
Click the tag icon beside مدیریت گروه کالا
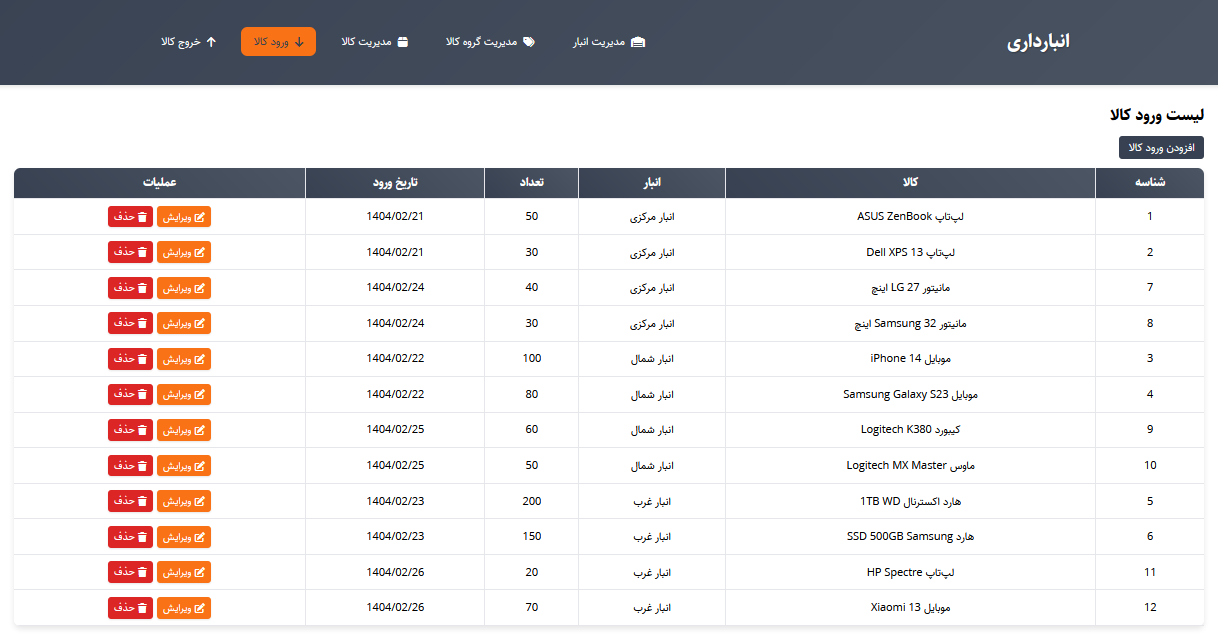click(x=529, y=42)
